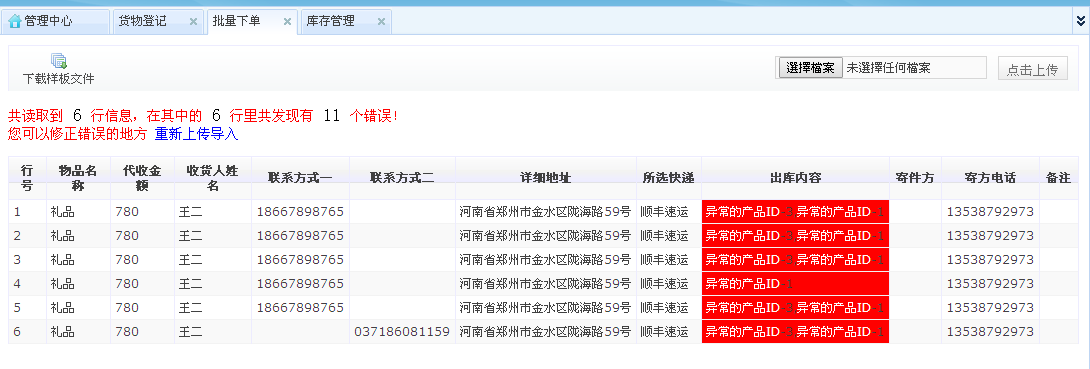Open the 库存管理 tab
Viewport: 1090px width, 369px height.
pos(330,22)
